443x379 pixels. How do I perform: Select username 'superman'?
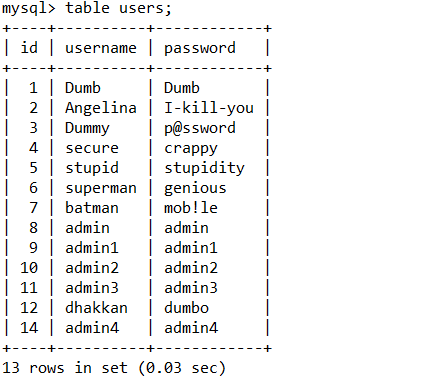click(x=101, y=188)
